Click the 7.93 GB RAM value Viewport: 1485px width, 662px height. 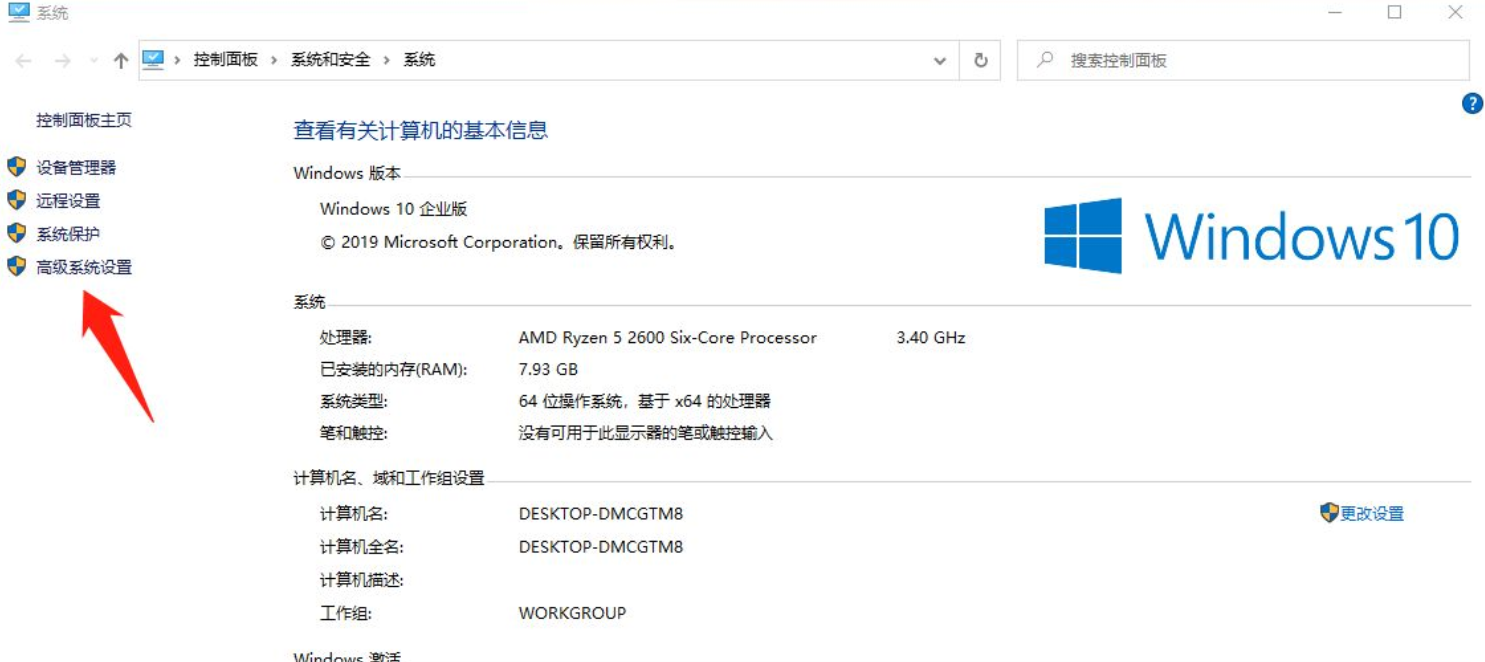548,370
